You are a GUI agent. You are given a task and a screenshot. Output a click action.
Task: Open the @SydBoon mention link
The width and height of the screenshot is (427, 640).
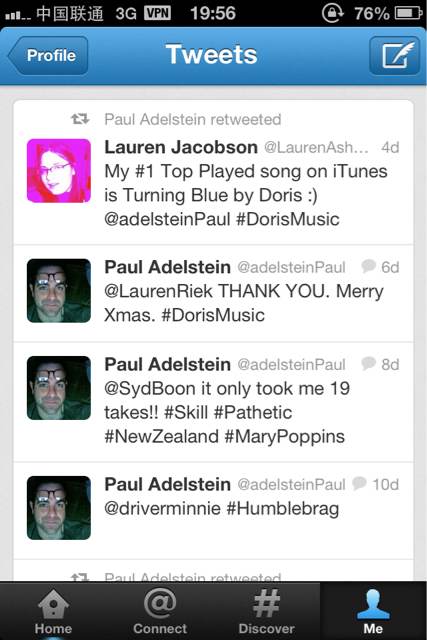coord(150,389)
